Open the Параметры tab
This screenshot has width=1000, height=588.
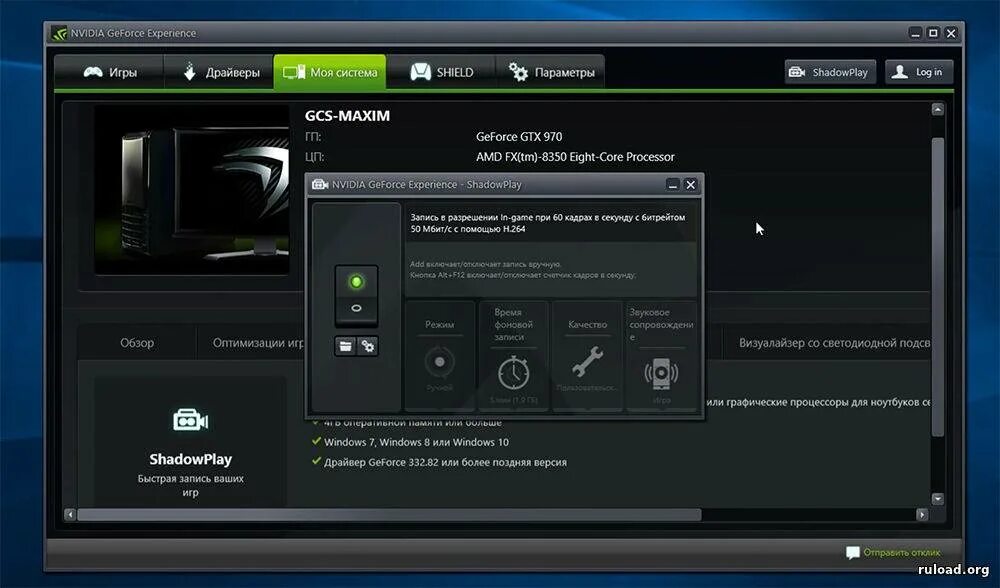[x=550, y=72]
